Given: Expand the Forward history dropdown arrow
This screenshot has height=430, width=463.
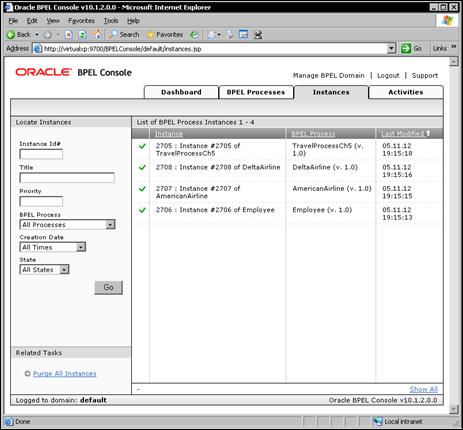Looking at the screenshot, I should (x=58, y=35).
